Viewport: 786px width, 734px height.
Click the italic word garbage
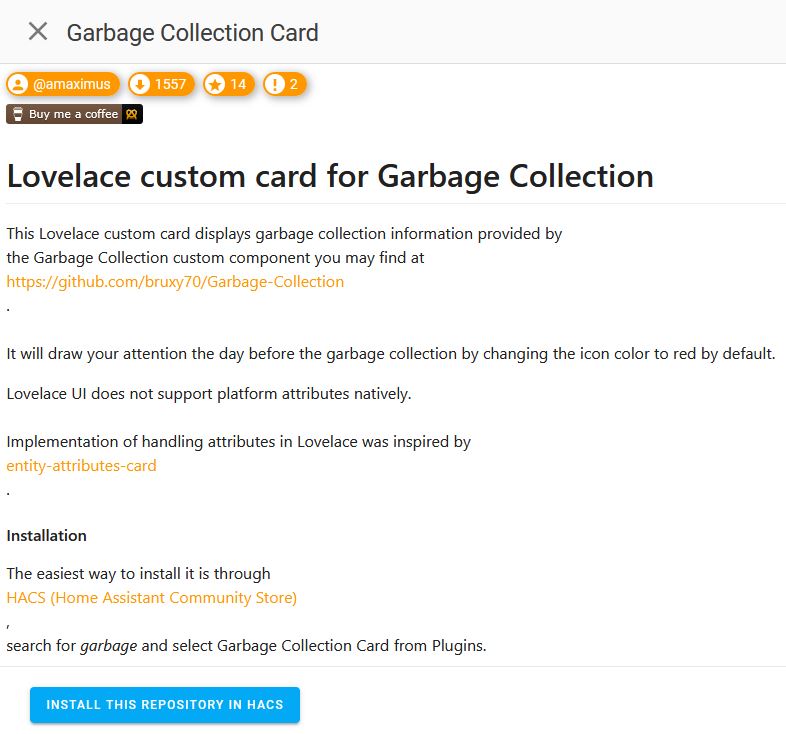[x=108, y=646]
